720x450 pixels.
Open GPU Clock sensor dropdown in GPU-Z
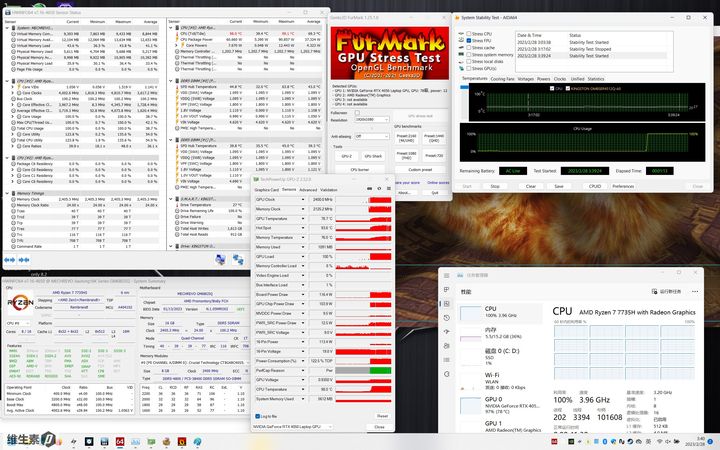pyautogui.click(x=303, y=200)
